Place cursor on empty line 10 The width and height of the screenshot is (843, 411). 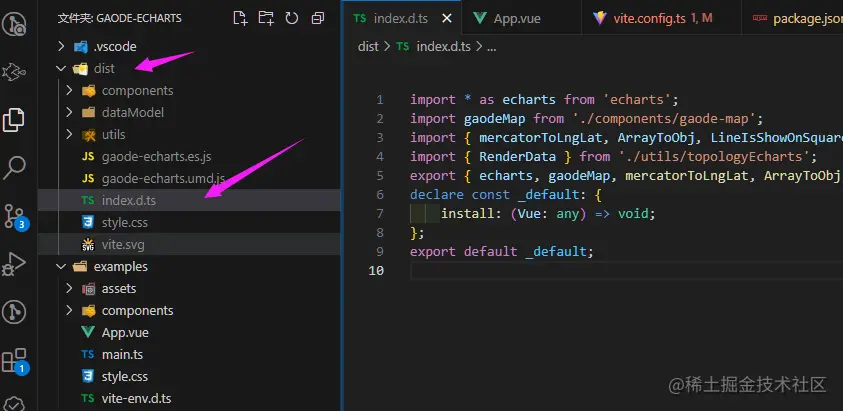tap(626, 271)
